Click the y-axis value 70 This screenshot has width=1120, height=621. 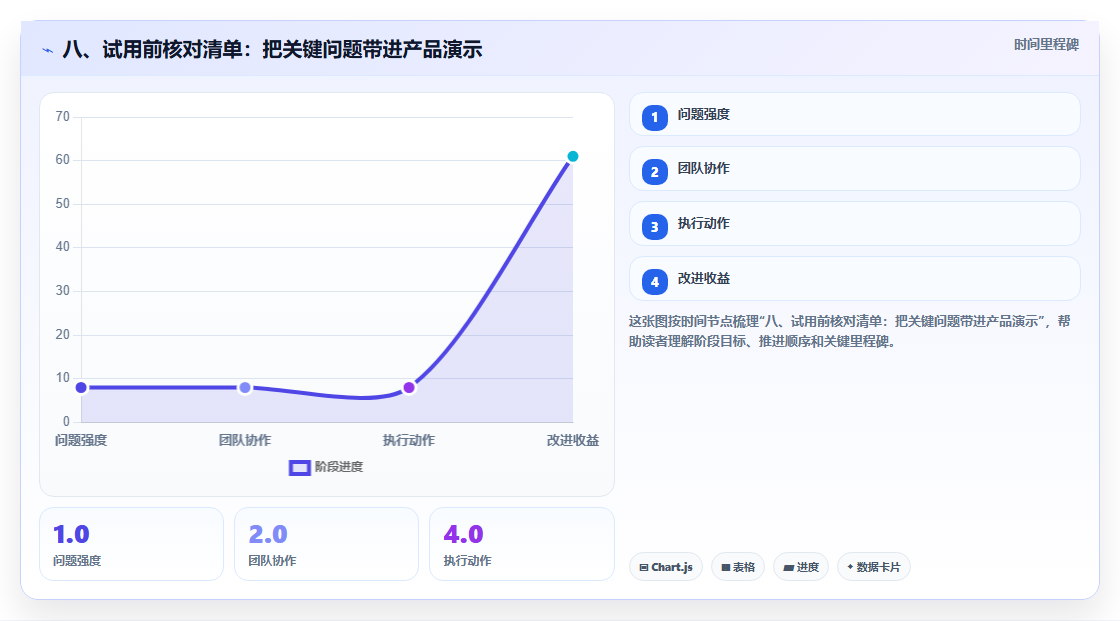click(63, 116)
